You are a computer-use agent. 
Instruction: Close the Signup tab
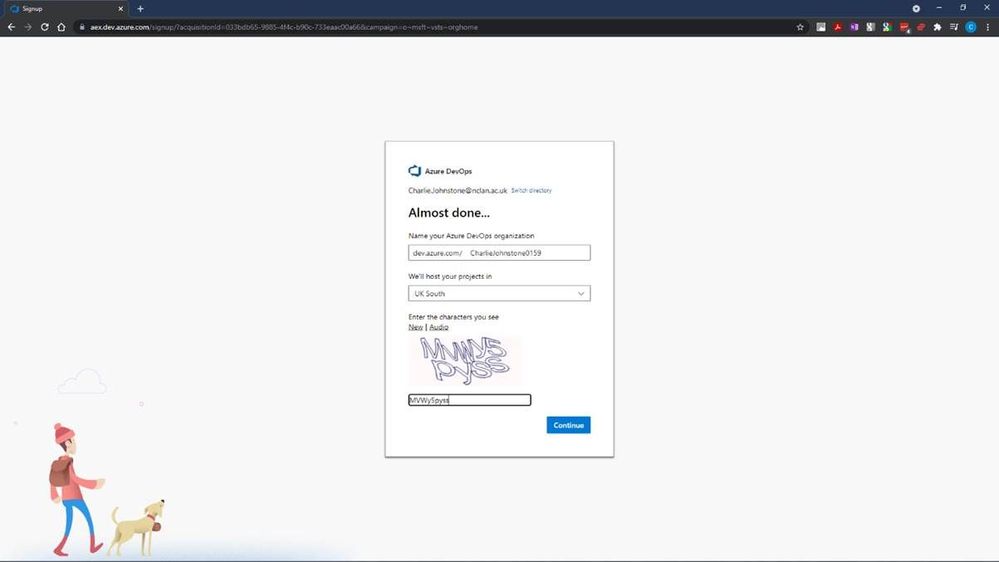[120, 9]
